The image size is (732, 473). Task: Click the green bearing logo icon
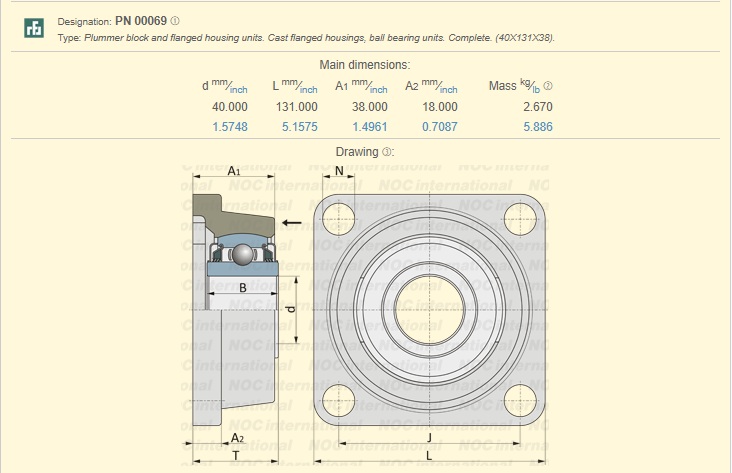click(x=34, y=28)
